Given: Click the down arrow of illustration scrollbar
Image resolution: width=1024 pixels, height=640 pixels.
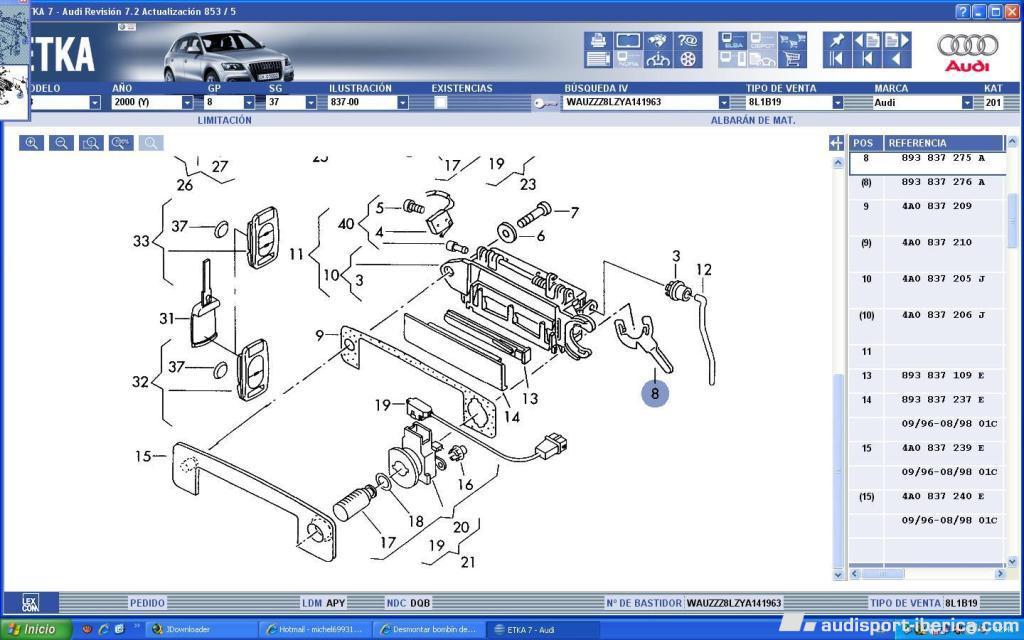Looking at the screenshot, I should tap(839, 575).
